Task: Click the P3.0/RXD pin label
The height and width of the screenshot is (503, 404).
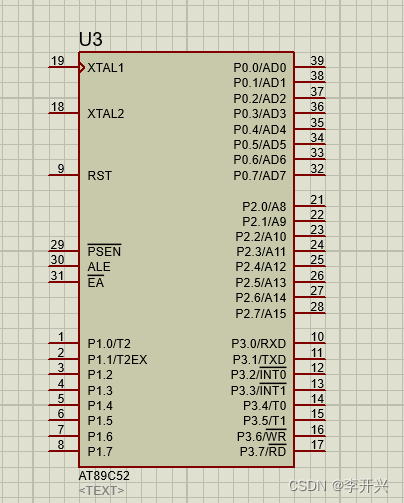Action: pos(259,344)
